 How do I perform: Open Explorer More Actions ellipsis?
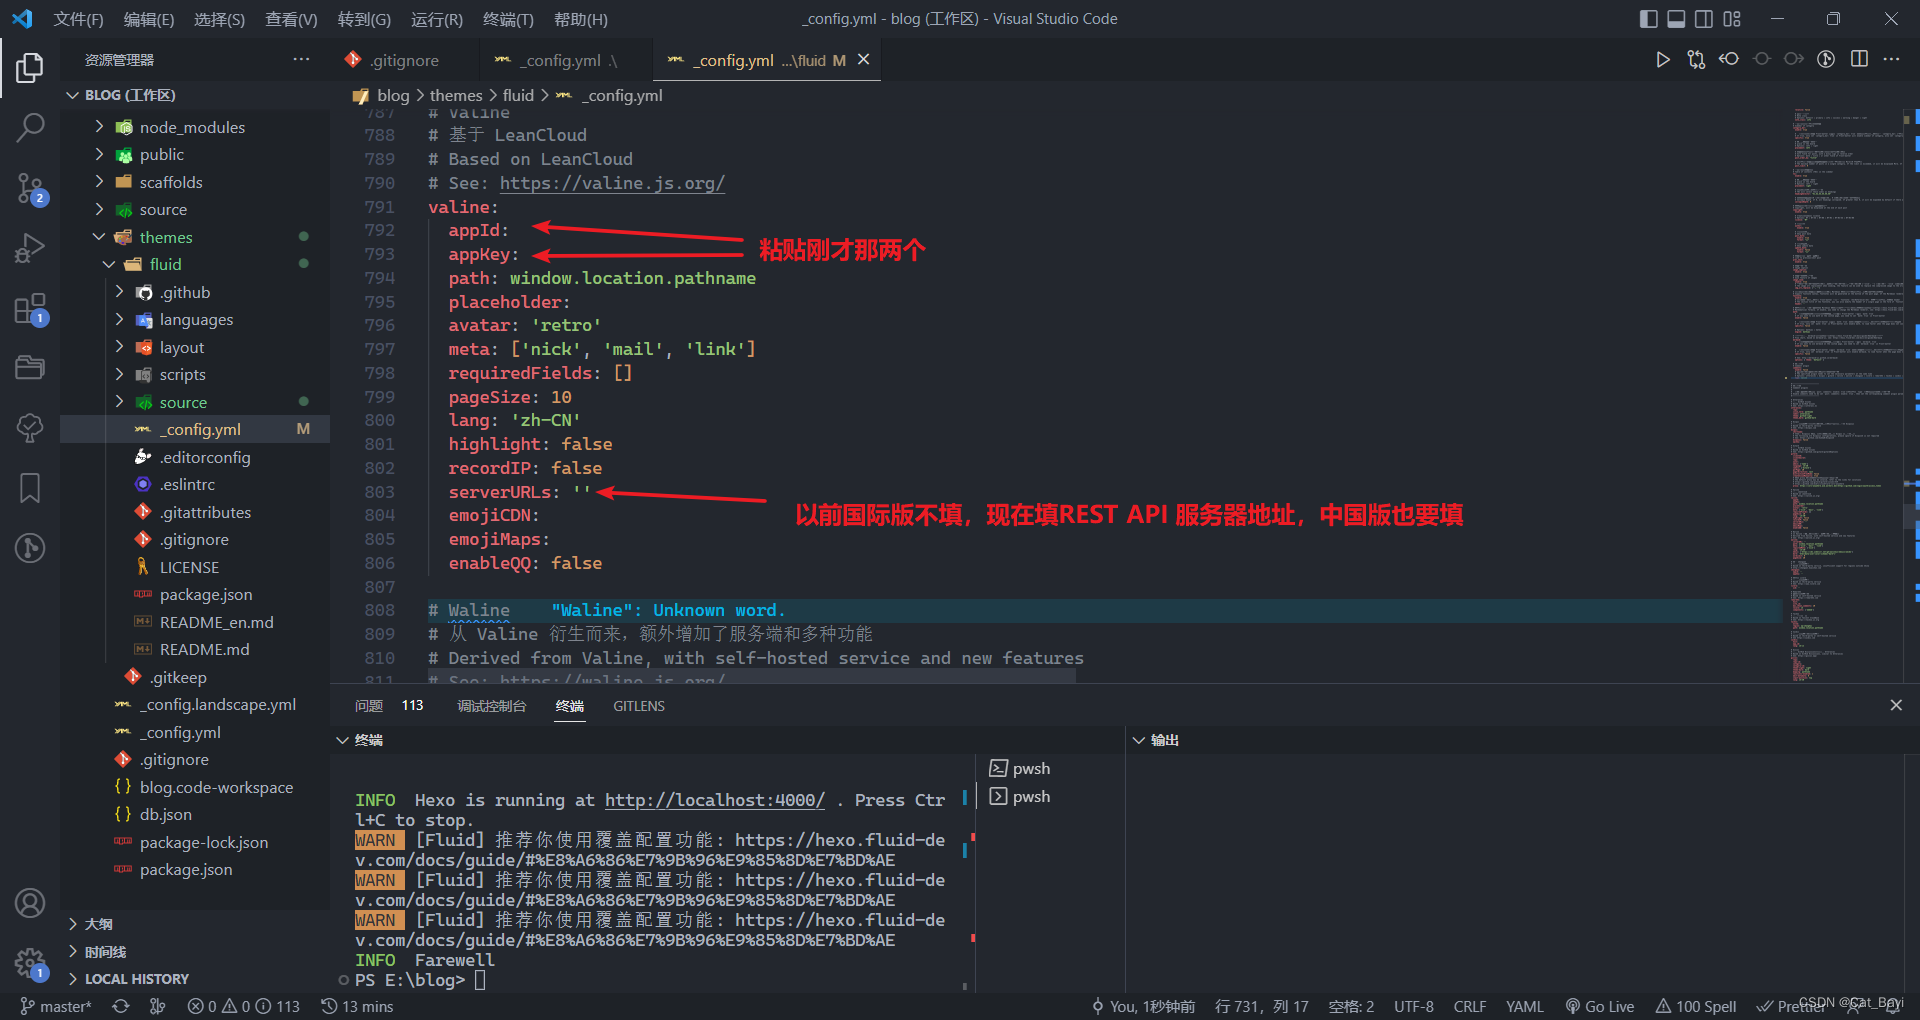point(301,60)
